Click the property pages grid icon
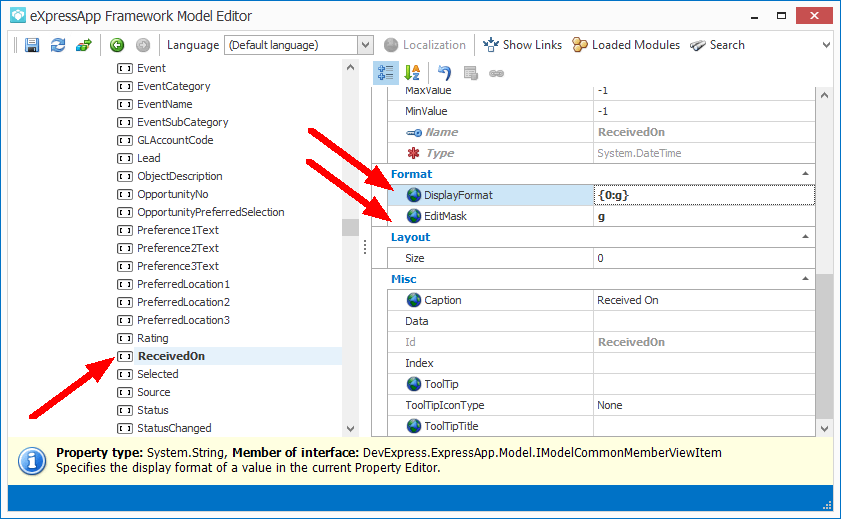The height and width of the screenshot is (519, 841). [471, 73]
